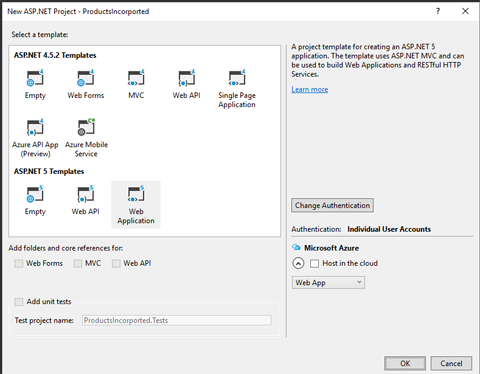
Task: Choose the ASP.NET 5 Web API template icon
Action: coord(86,194)
